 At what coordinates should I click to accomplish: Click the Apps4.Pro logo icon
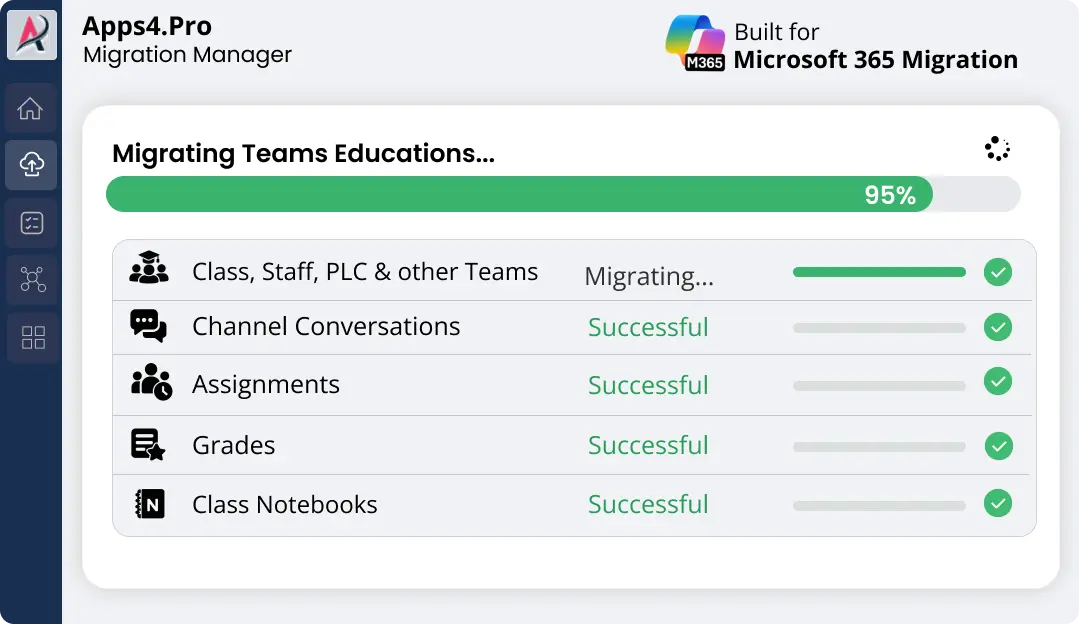click(32, 34)
